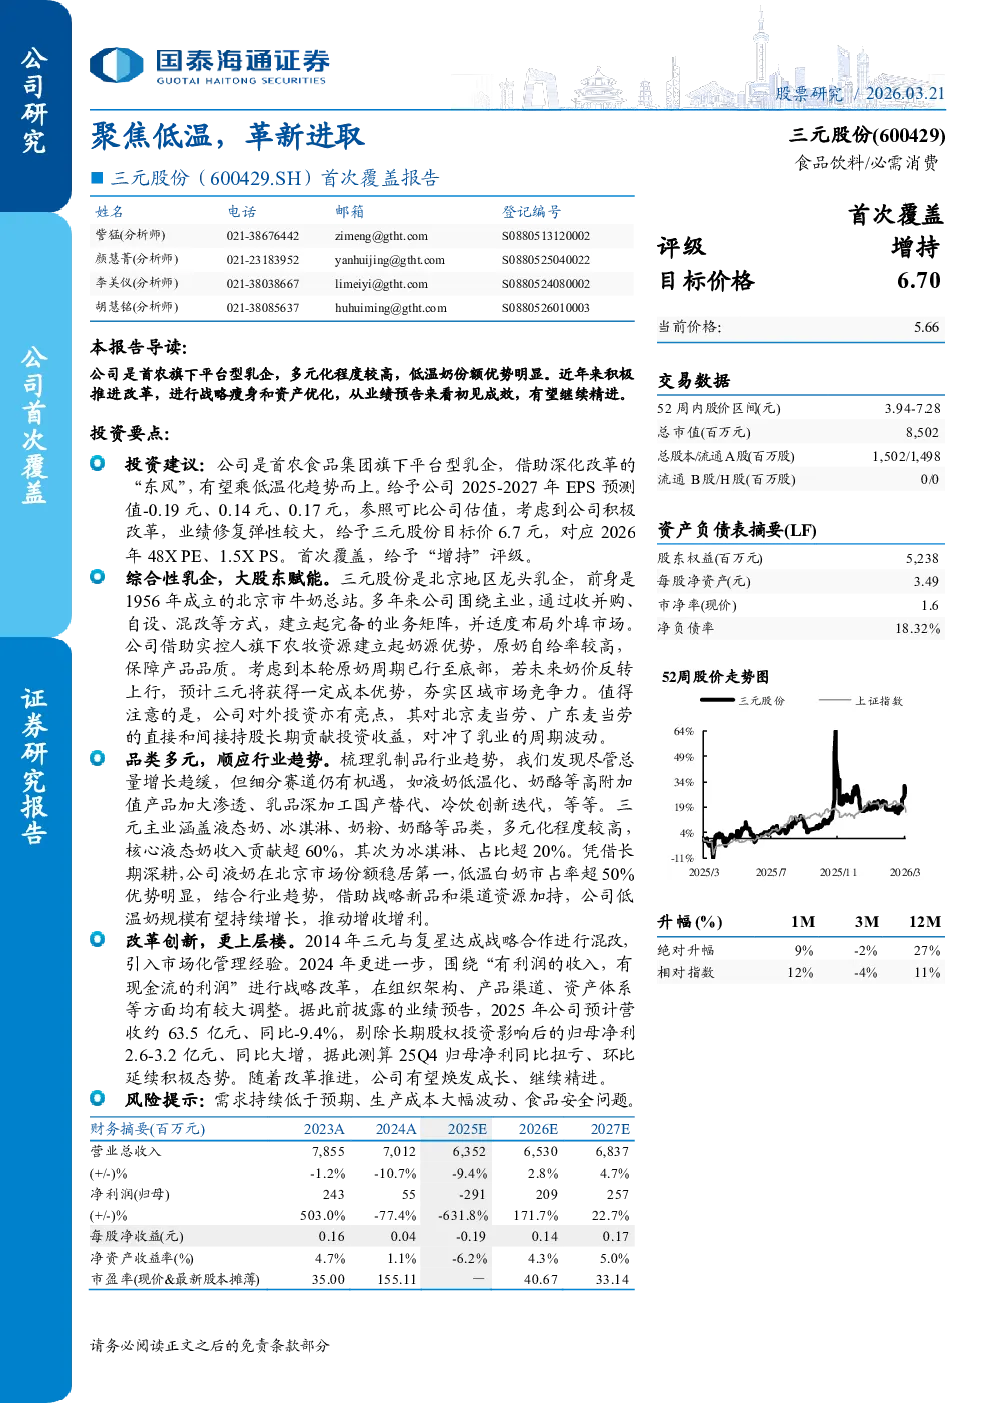
Task: Click the 12M column header in 升幅 table
Action: pos(925,922)
